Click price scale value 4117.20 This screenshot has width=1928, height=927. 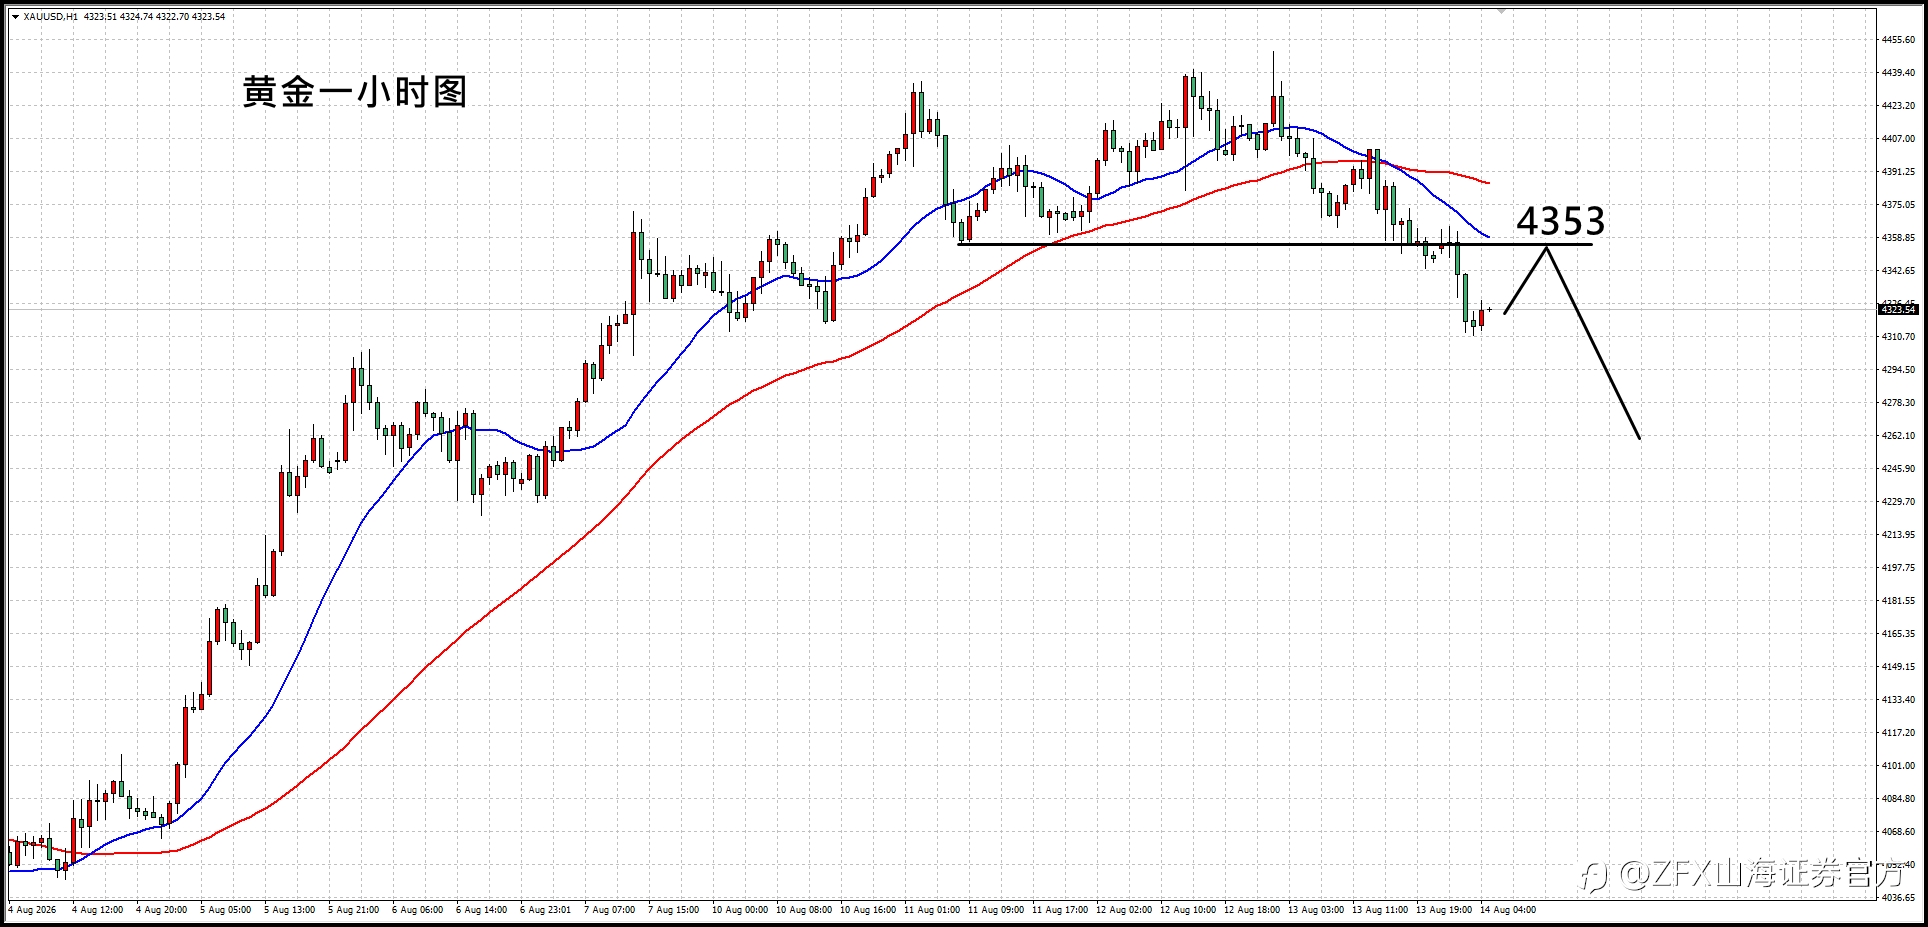point(1898,733)
